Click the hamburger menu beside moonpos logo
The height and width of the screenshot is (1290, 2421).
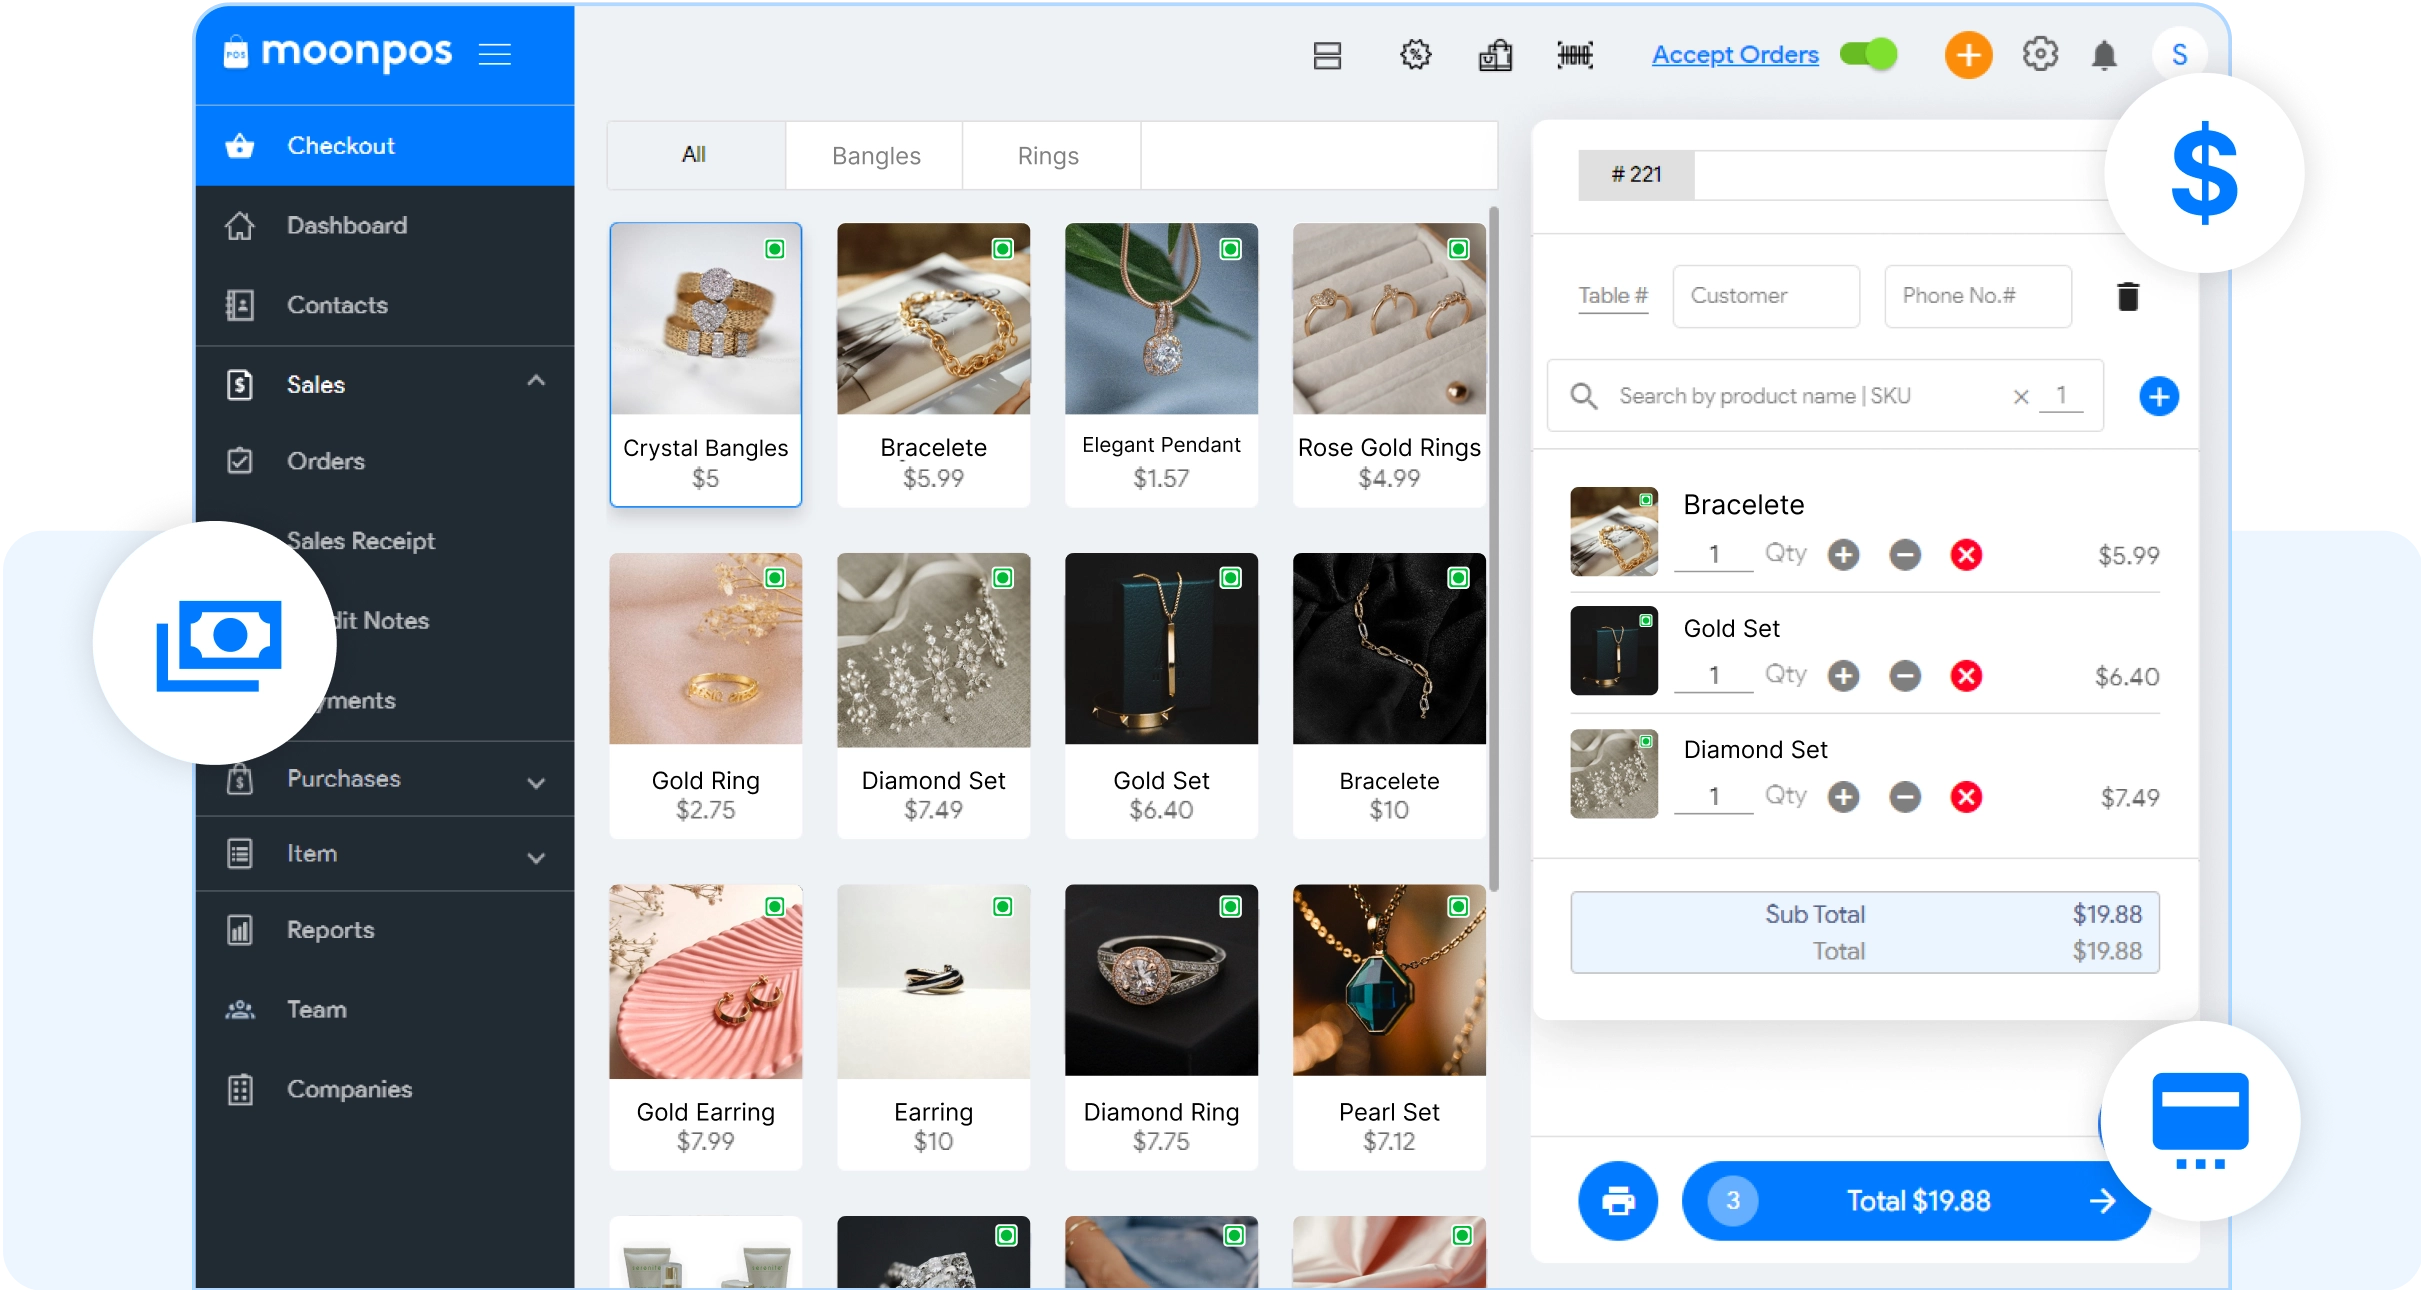[x=495, y=54]
